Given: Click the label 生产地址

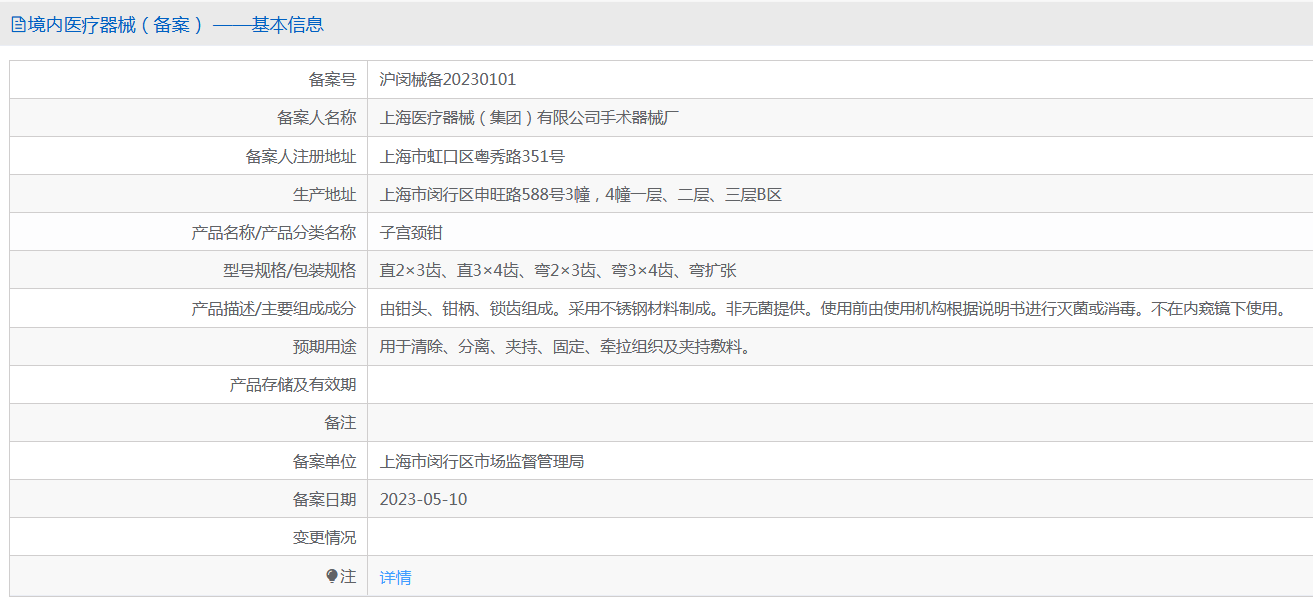Looking at the screenshot, I should [x=324, y=195].
